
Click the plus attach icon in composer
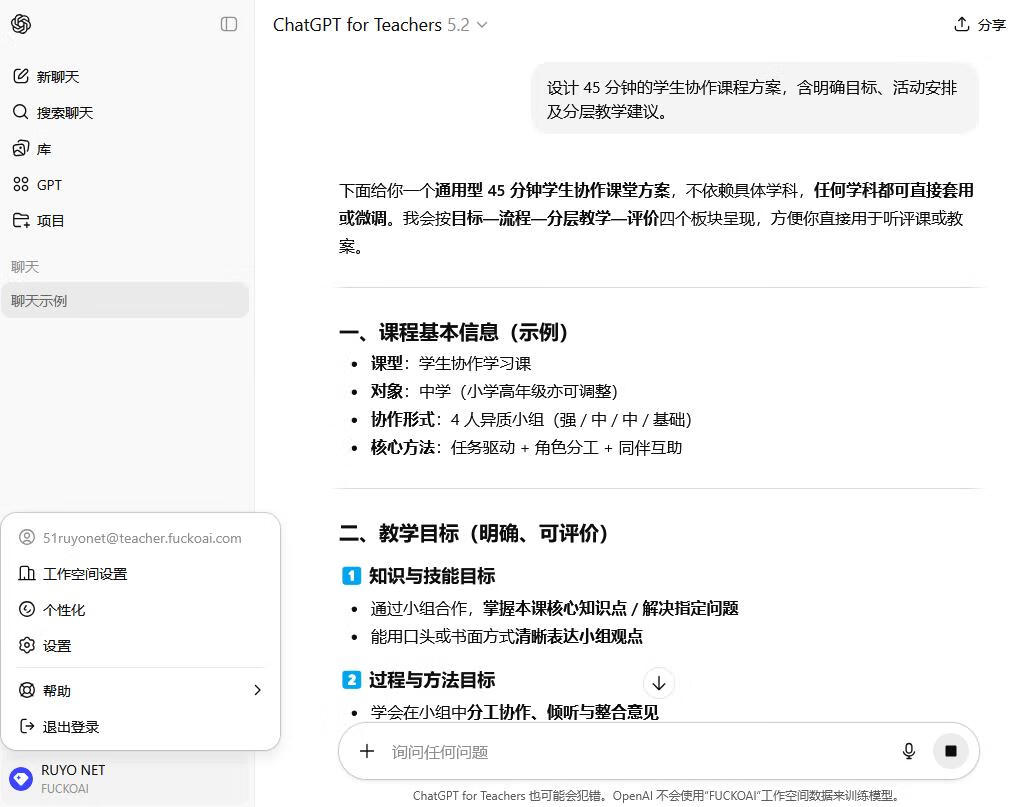pyautogui.click(x=367, y=751)
